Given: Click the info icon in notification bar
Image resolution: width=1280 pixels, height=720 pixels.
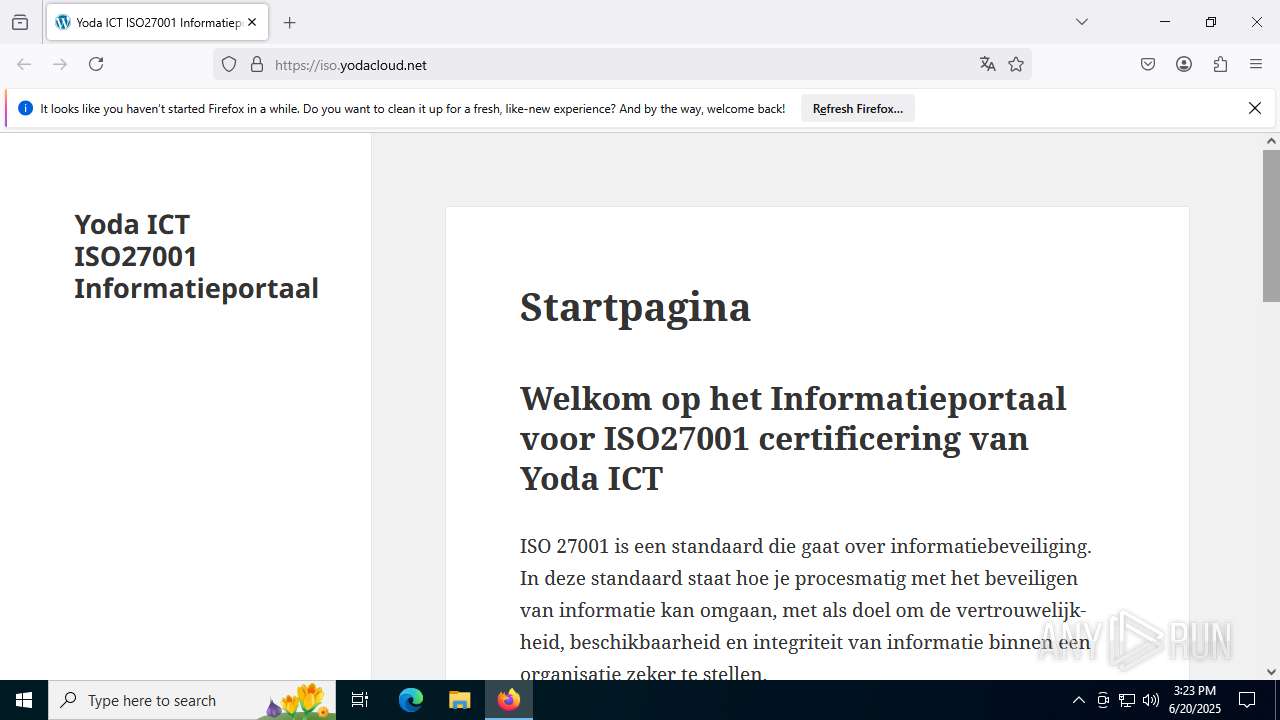Looking at the screenshot, I should (25, 108).
